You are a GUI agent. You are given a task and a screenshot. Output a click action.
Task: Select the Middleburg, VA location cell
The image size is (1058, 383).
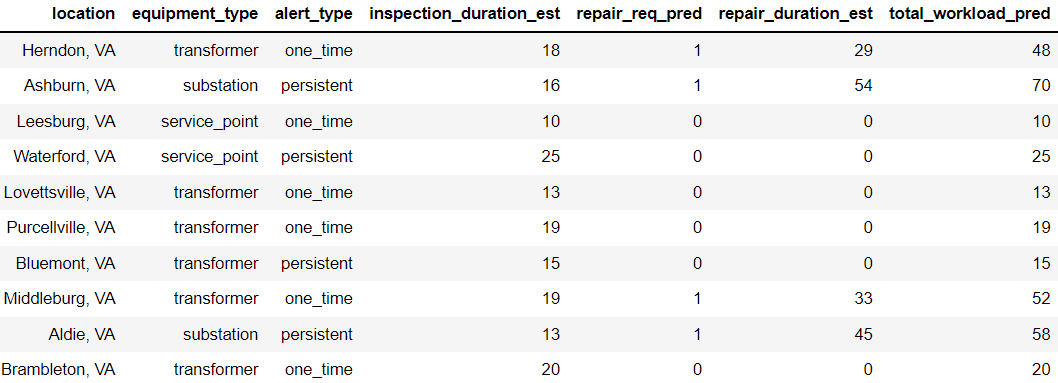(60, 299)
